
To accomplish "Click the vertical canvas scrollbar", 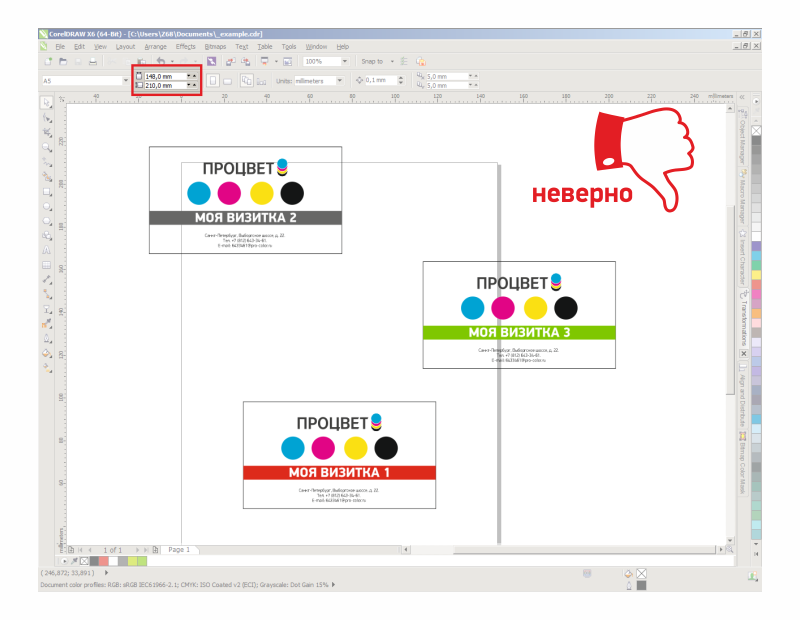I will pos(730,300).
